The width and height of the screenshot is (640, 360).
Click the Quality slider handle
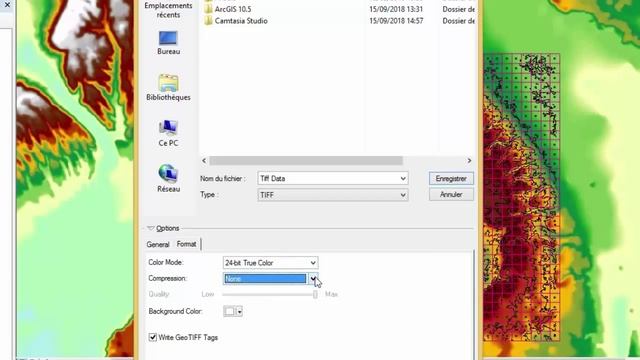[x=315, y=294]
